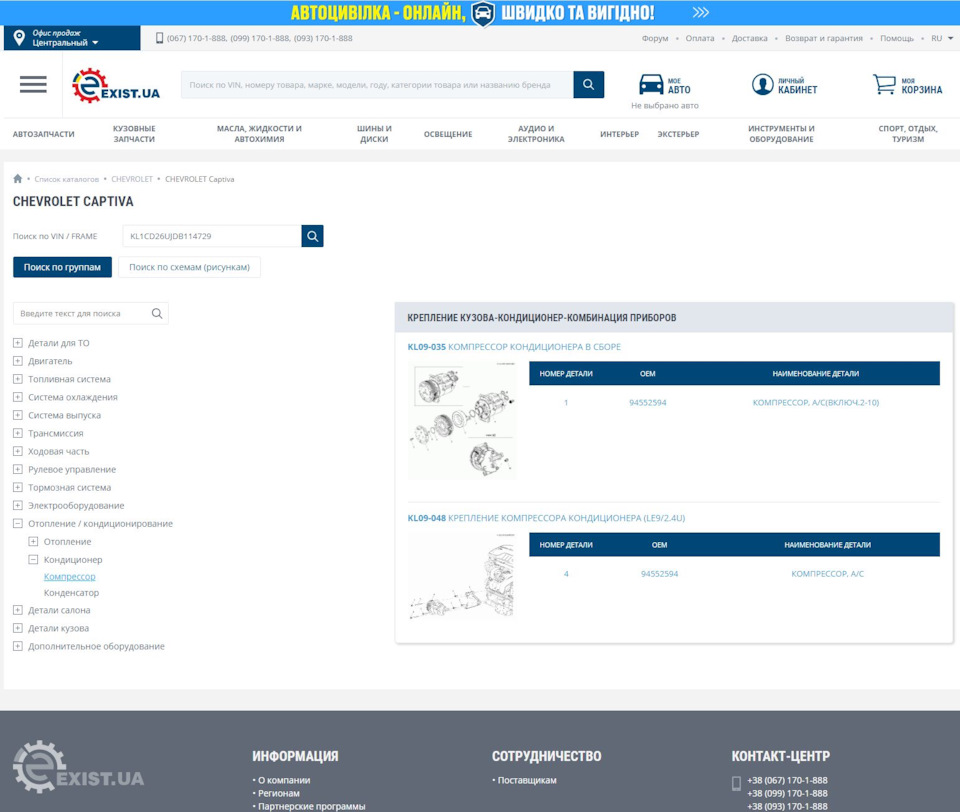Click the Автоцивілка top banner

click(x=480, y=12)
